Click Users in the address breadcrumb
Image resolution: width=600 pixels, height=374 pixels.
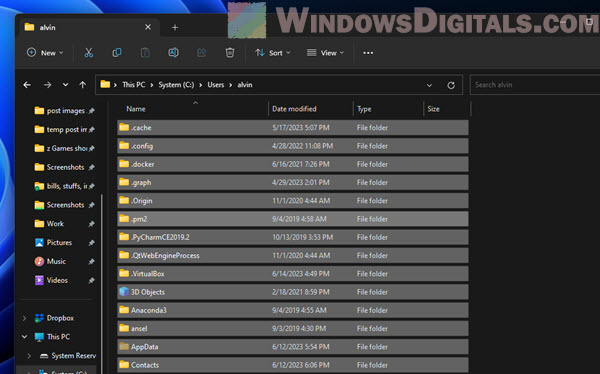tap(216, 85)
